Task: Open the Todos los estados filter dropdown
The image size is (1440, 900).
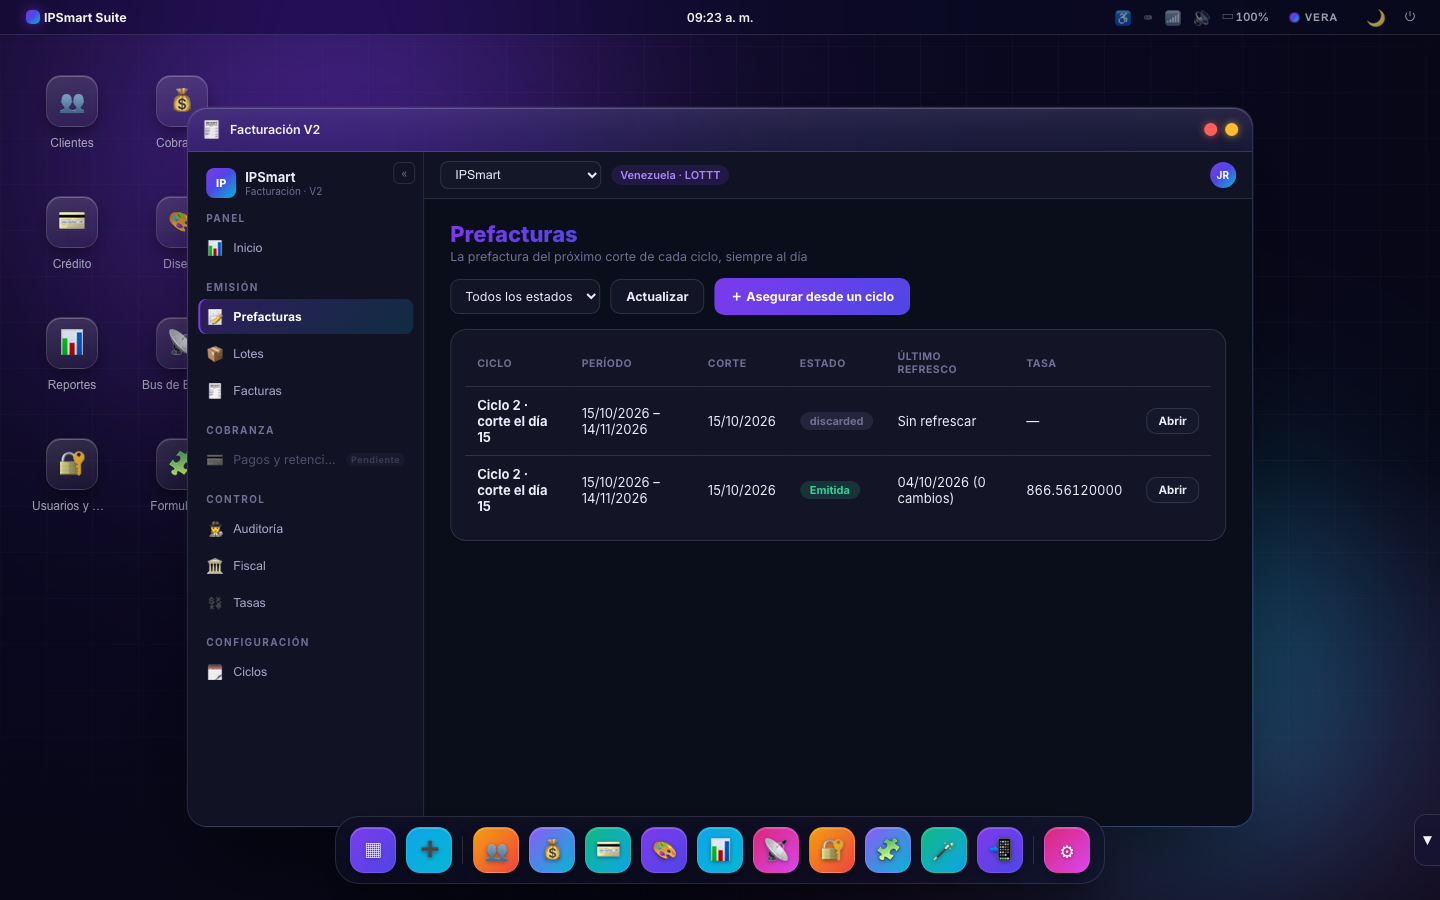Action: [x=525, y=297]
